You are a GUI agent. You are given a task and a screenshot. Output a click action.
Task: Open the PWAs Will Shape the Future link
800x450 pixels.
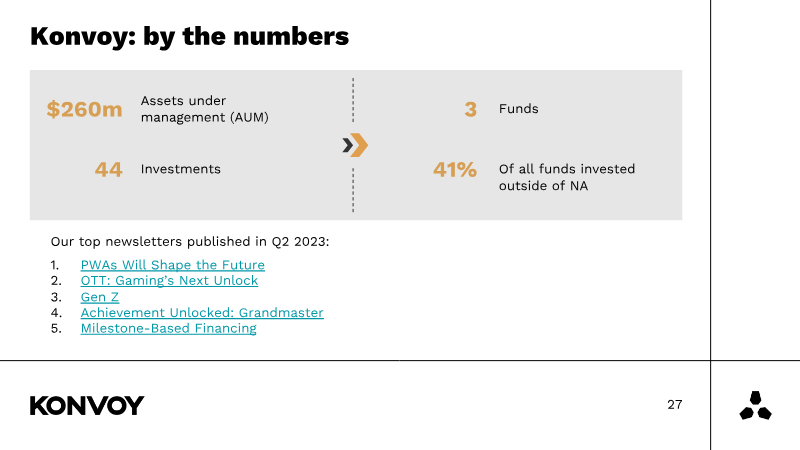click(x=173, y=265)
